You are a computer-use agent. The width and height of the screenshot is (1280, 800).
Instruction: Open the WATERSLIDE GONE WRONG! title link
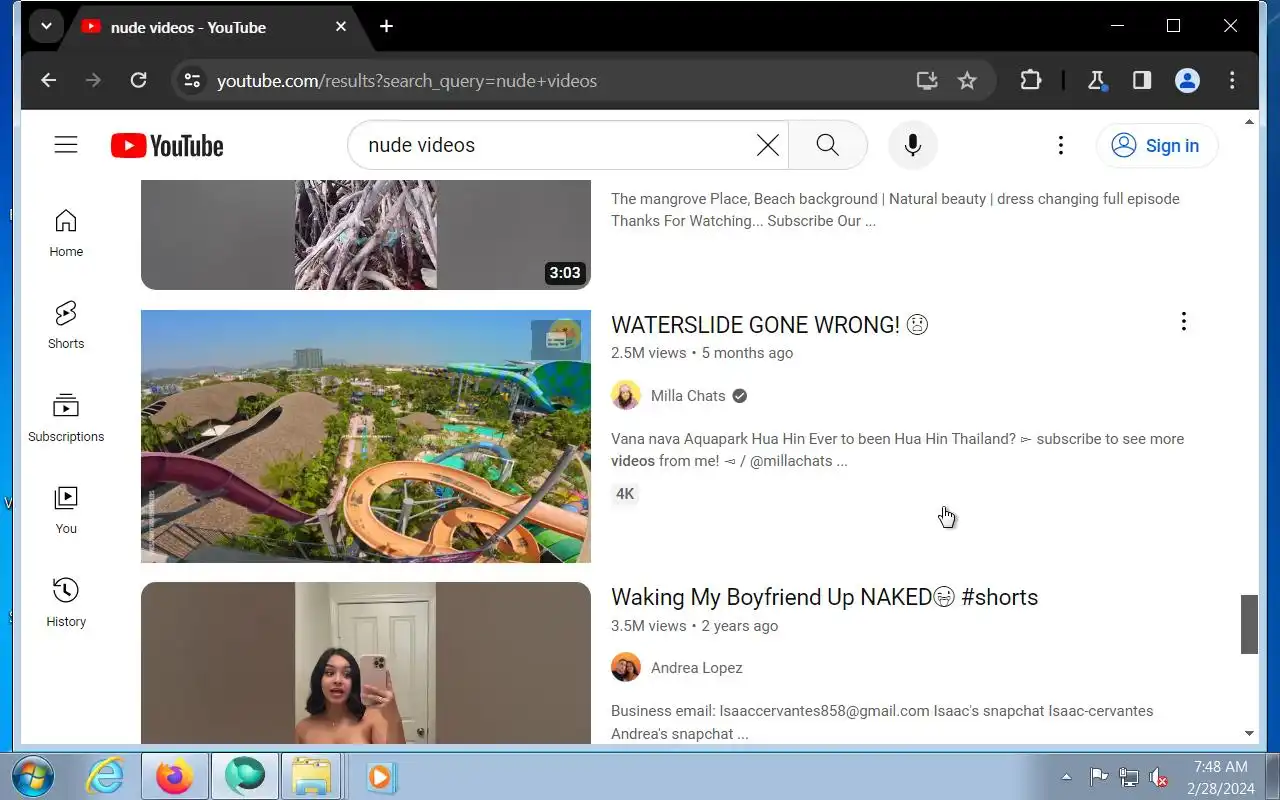(770, 325)
